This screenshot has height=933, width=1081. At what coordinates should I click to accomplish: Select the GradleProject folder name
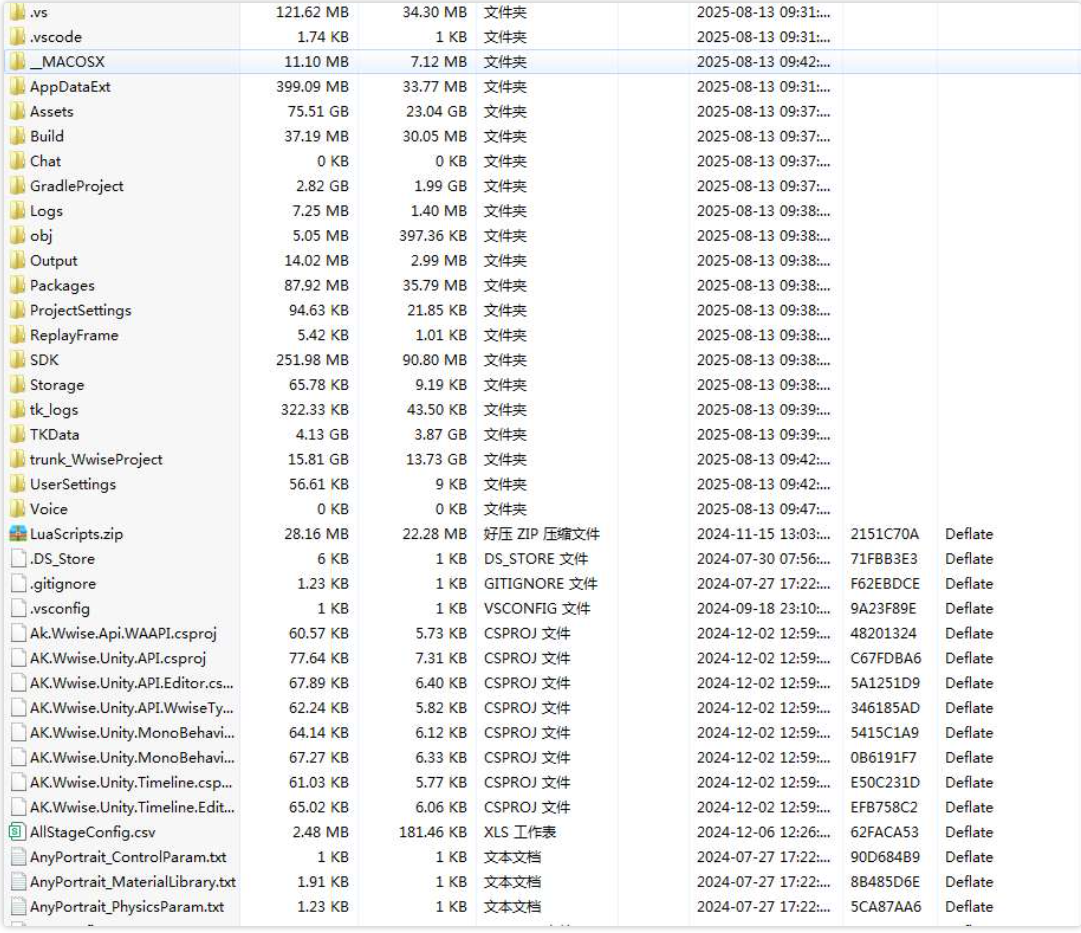point(77,186)
